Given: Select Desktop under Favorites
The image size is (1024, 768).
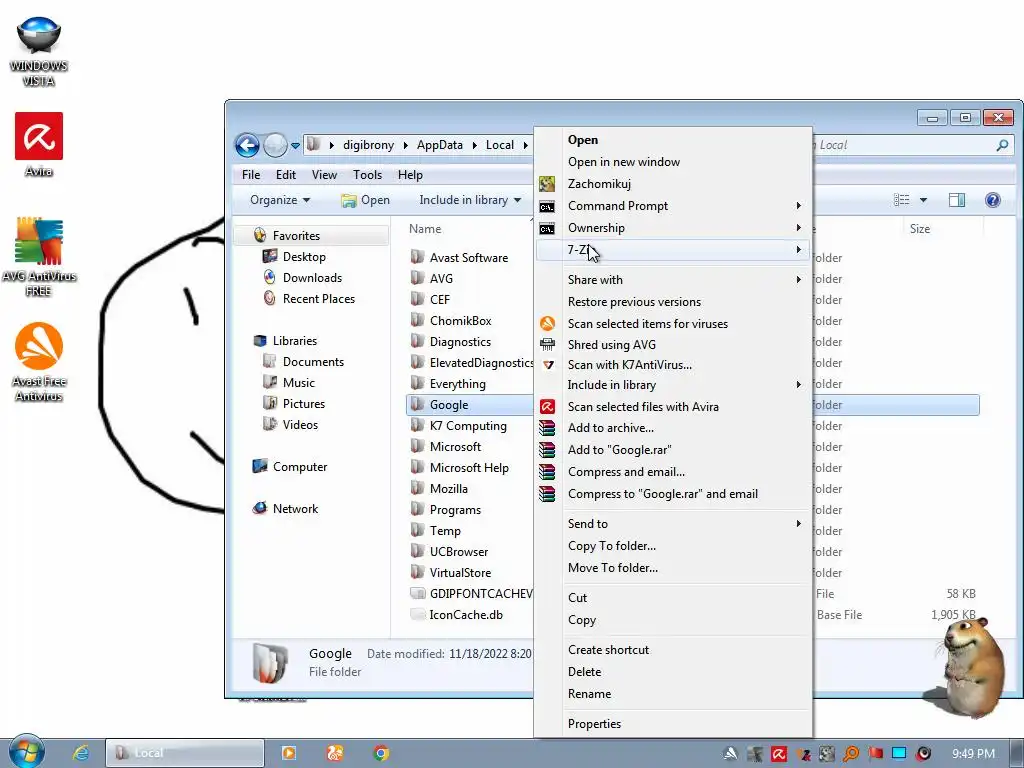Looking at the screenshot, I should [295, 257].
